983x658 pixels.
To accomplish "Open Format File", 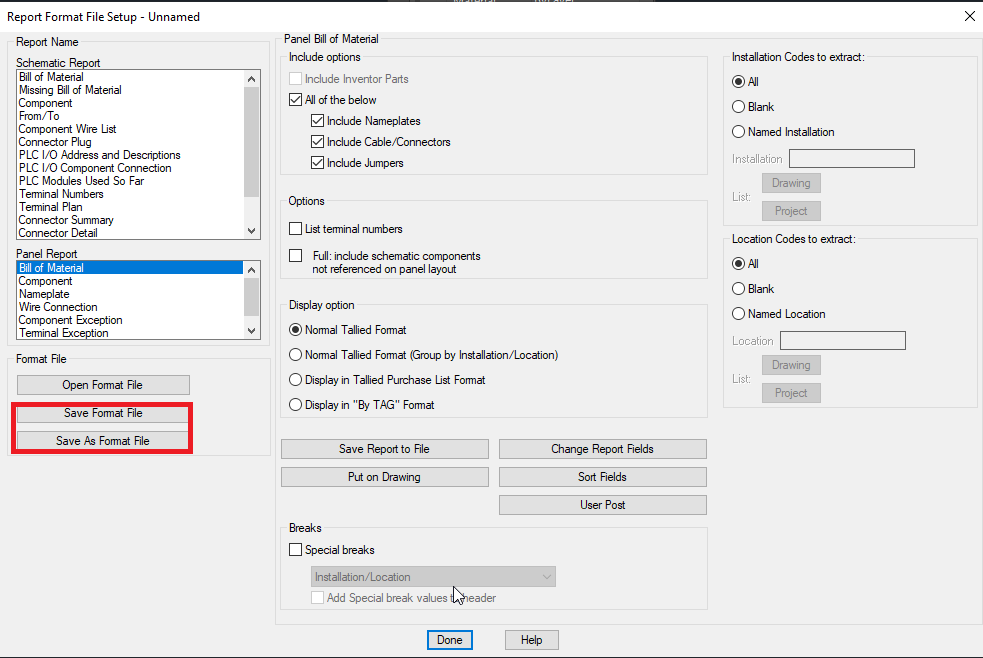I will point(102,384).
